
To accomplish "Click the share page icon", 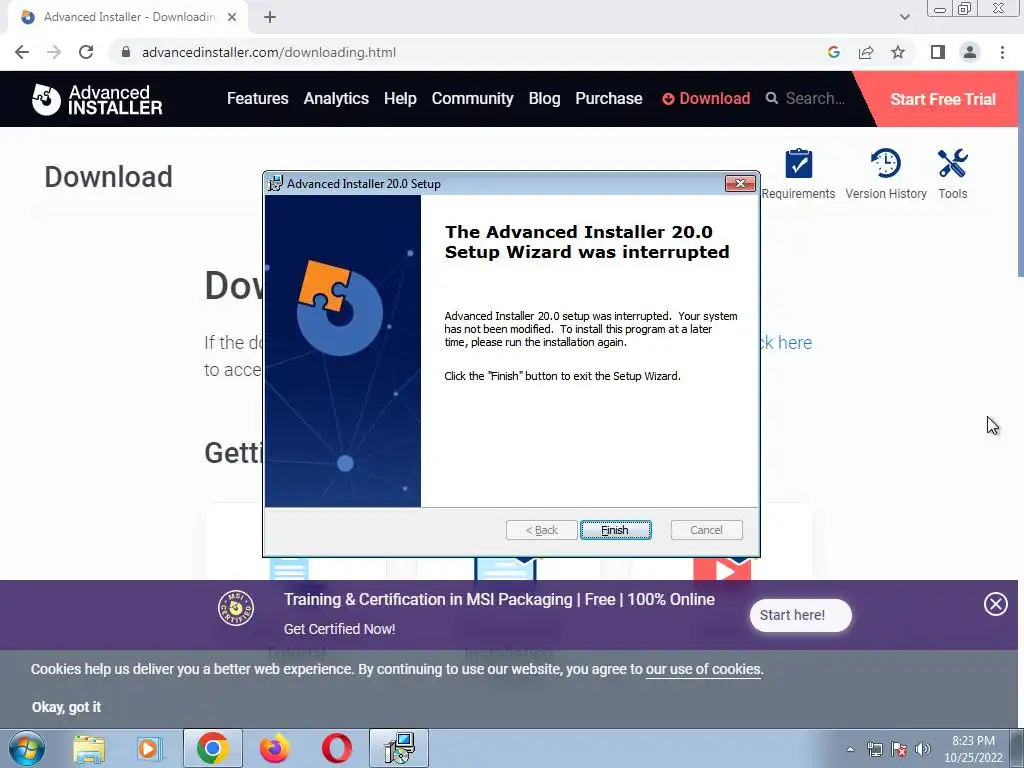I will (866, 52).
